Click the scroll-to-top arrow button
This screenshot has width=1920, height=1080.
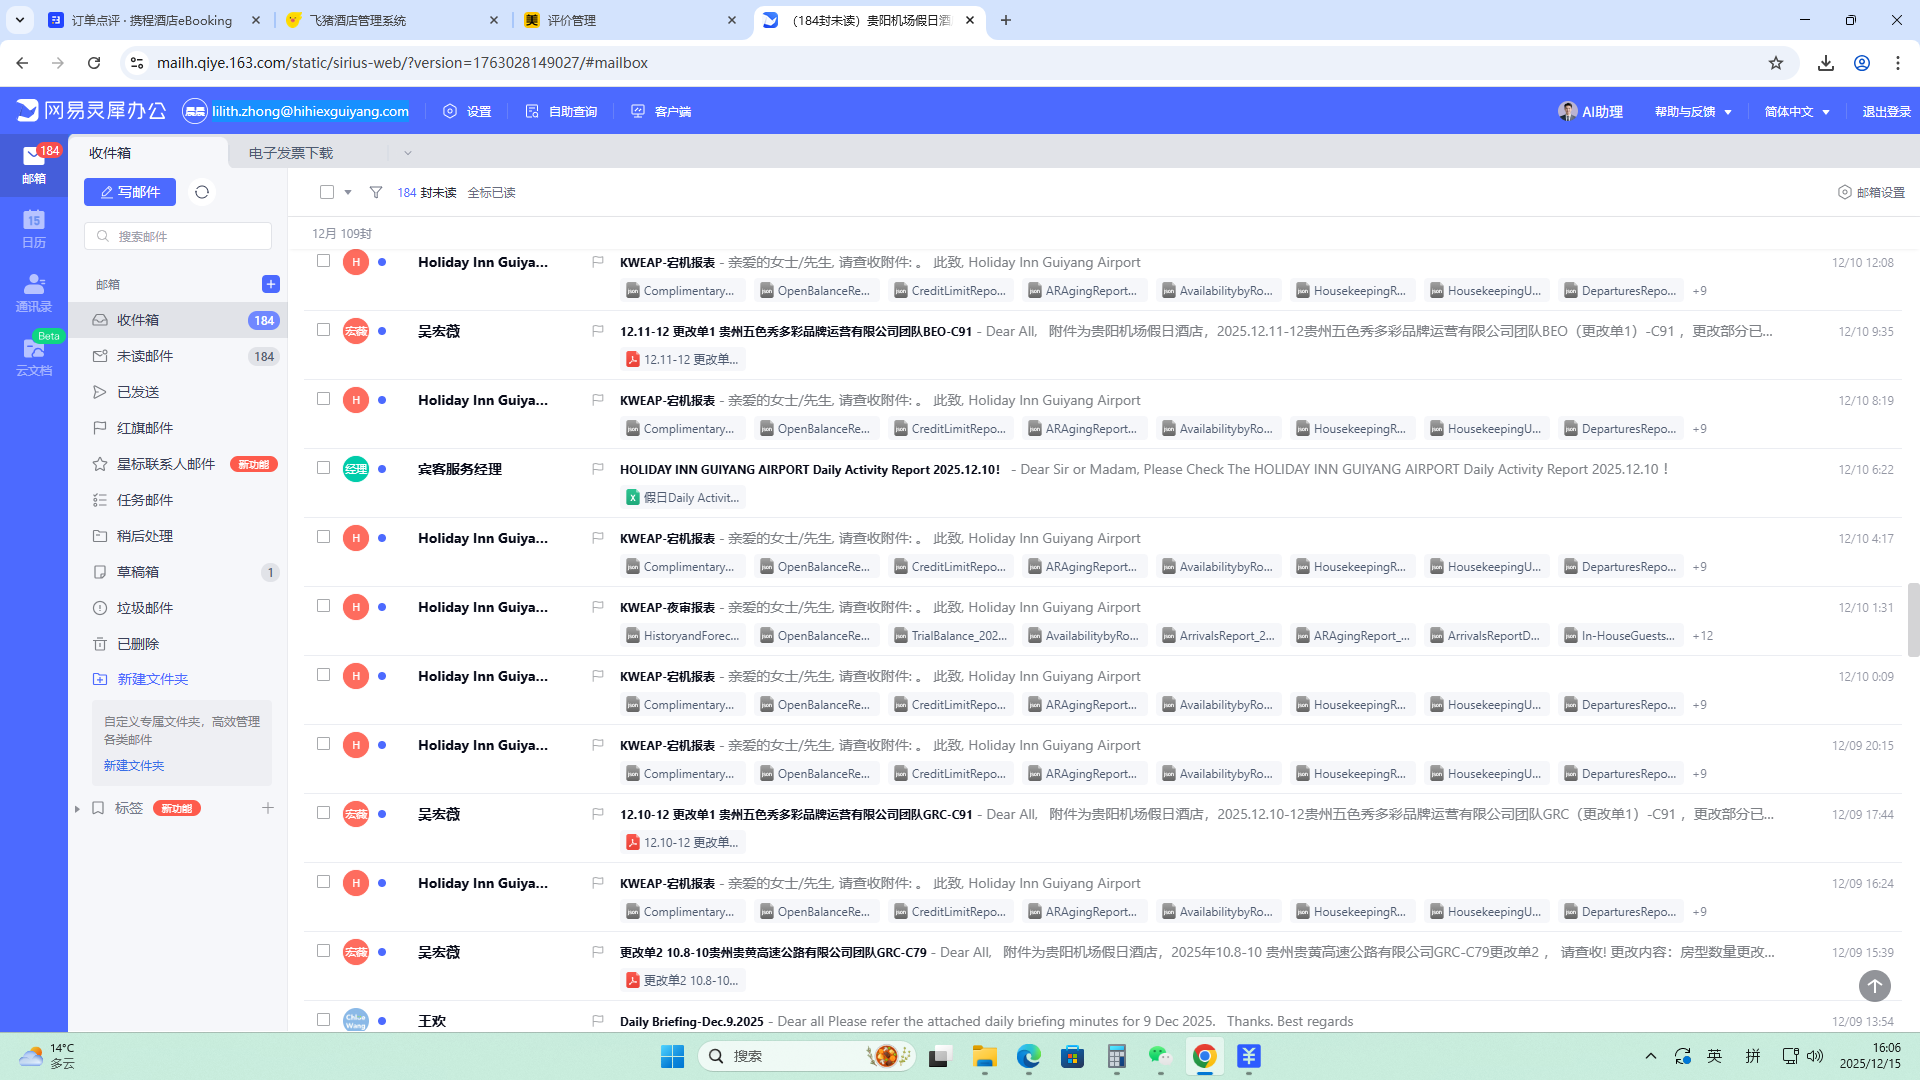[x=1874, y=986]
